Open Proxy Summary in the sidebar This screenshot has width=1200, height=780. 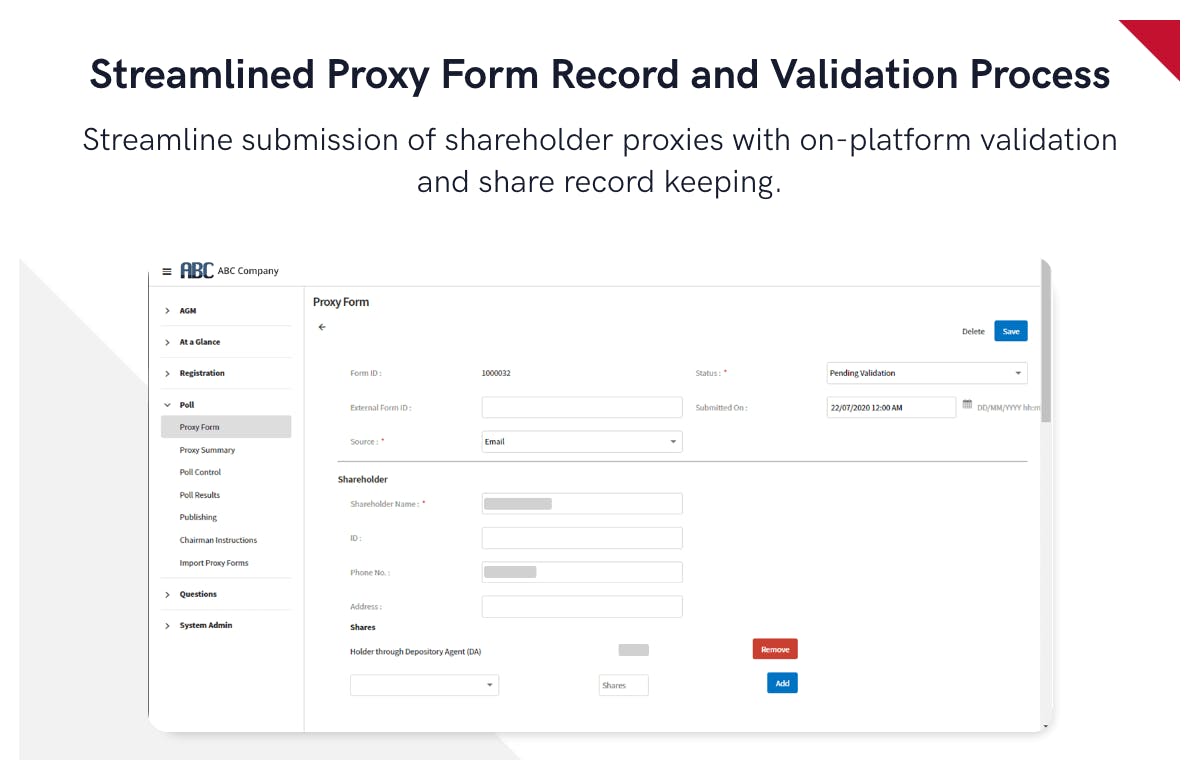tap(207, 450)
